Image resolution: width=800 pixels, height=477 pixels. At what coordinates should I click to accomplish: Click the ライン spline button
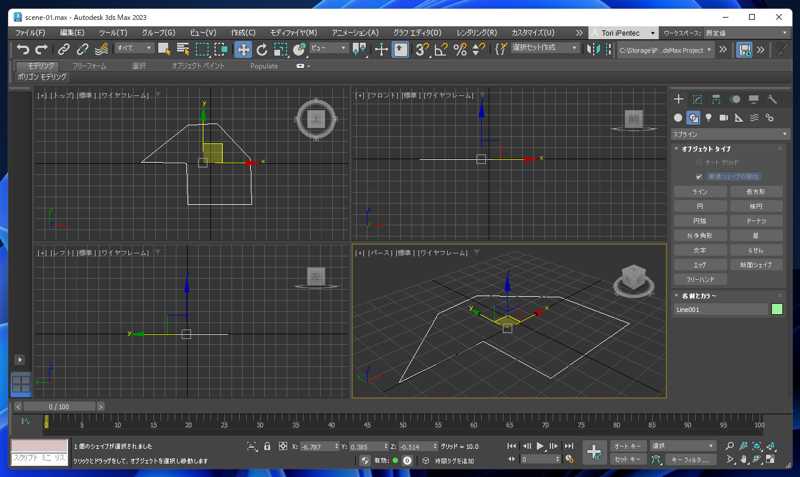700,191
